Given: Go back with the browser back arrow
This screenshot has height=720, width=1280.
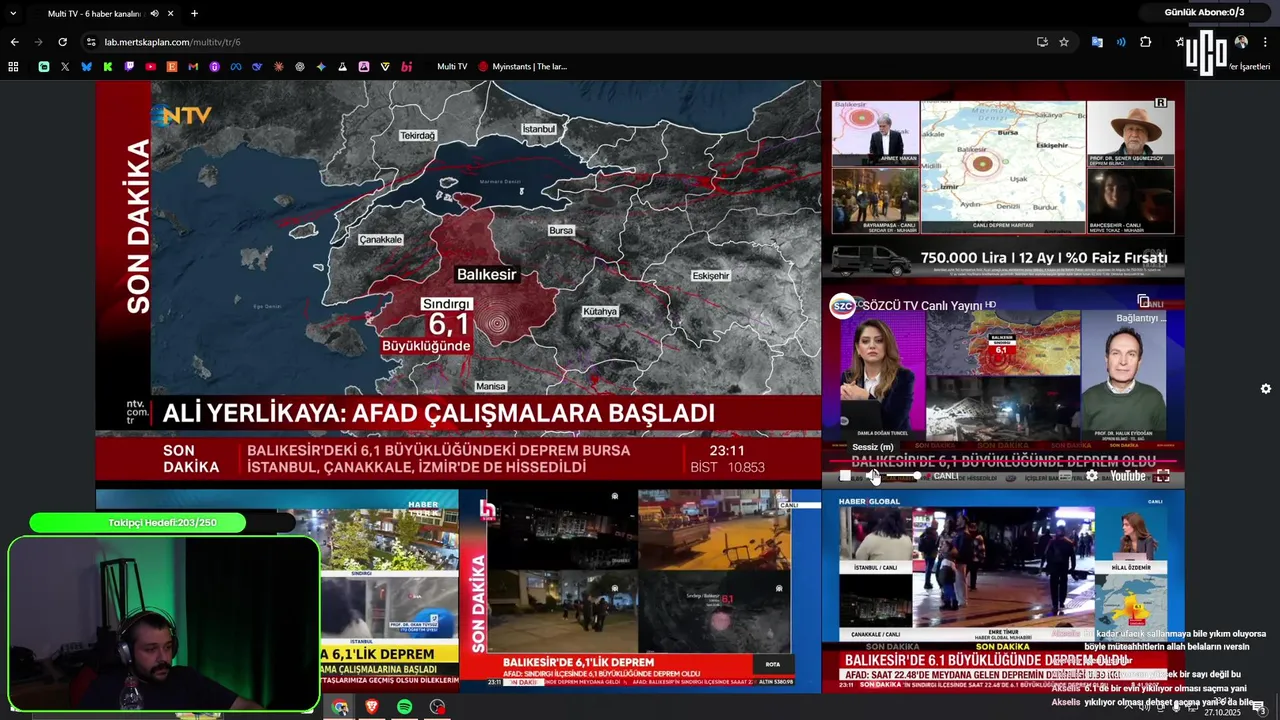Looking at the screenshot, I should (14, 42).
